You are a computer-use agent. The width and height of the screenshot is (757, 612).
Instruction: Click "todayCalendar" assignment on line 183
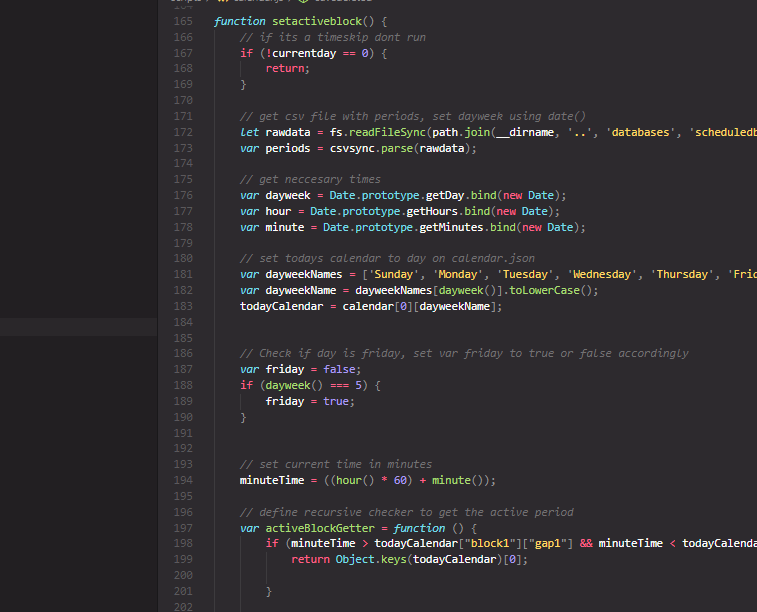tap(281, 306)
